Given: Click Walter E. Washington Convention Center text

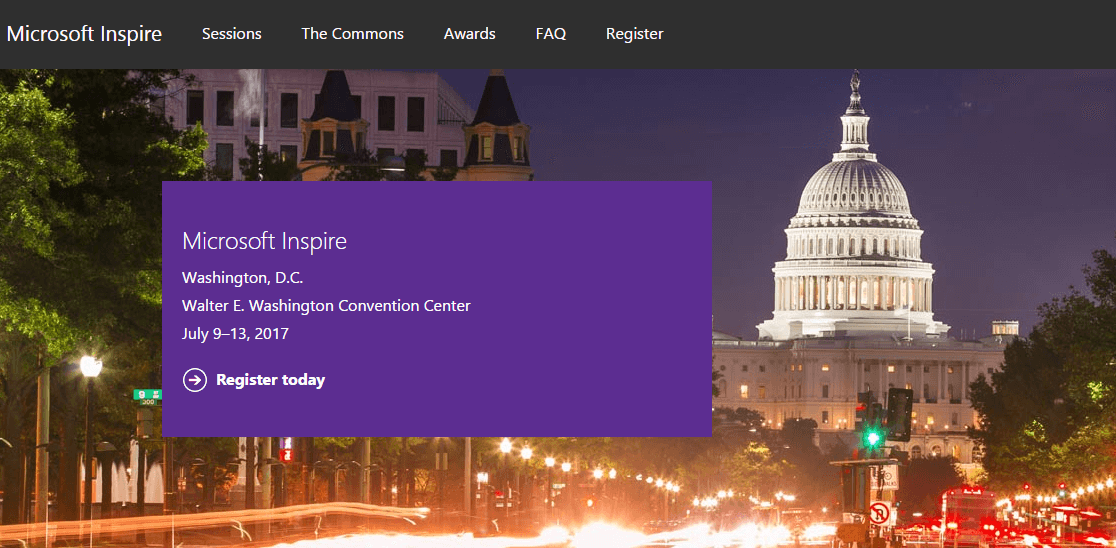Looking at the screenshot, I should (x=326, y=306).
